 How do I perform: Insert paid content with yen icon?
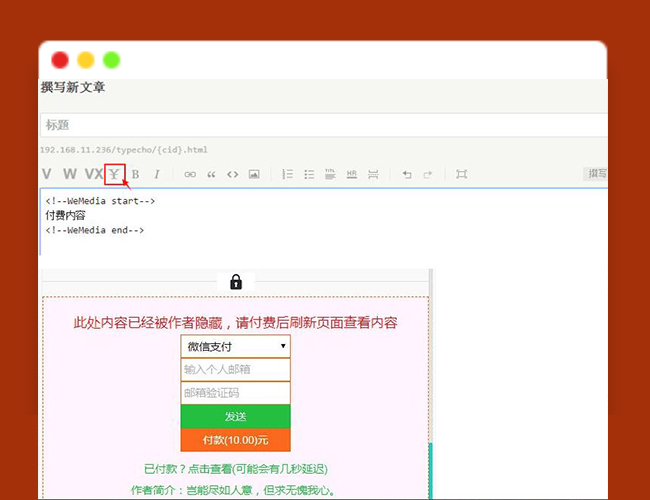pyautogui.click(x=114, y=174)
